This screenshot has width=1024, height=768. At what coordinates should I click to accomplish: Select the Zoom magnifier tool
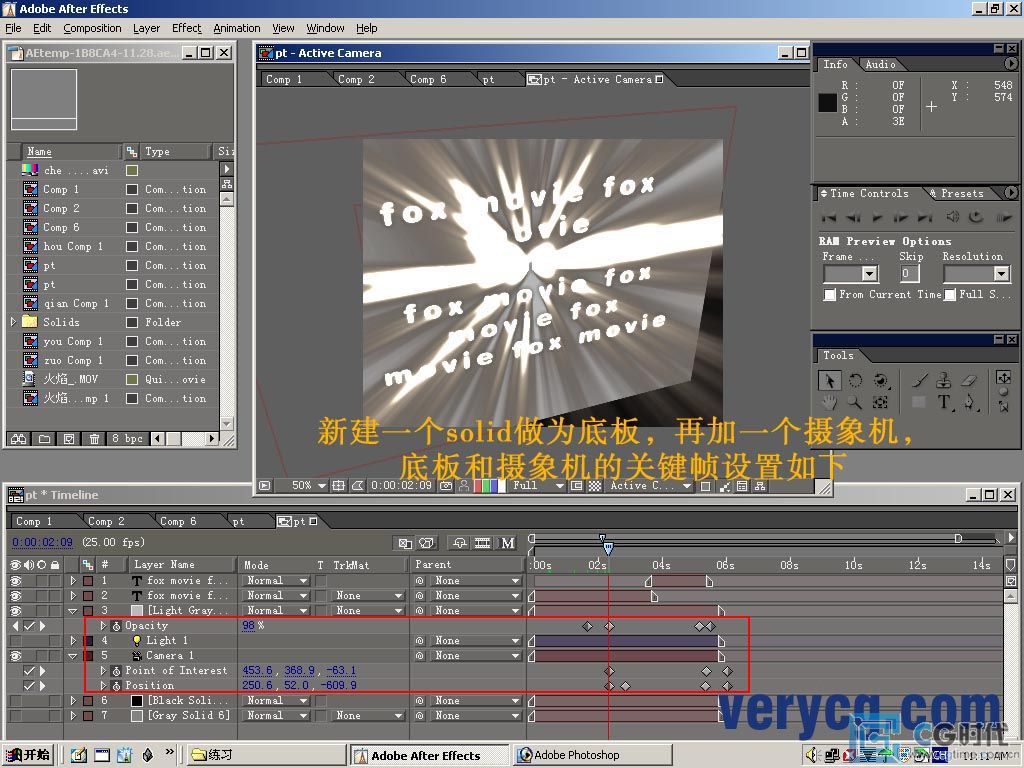[854, 402]
